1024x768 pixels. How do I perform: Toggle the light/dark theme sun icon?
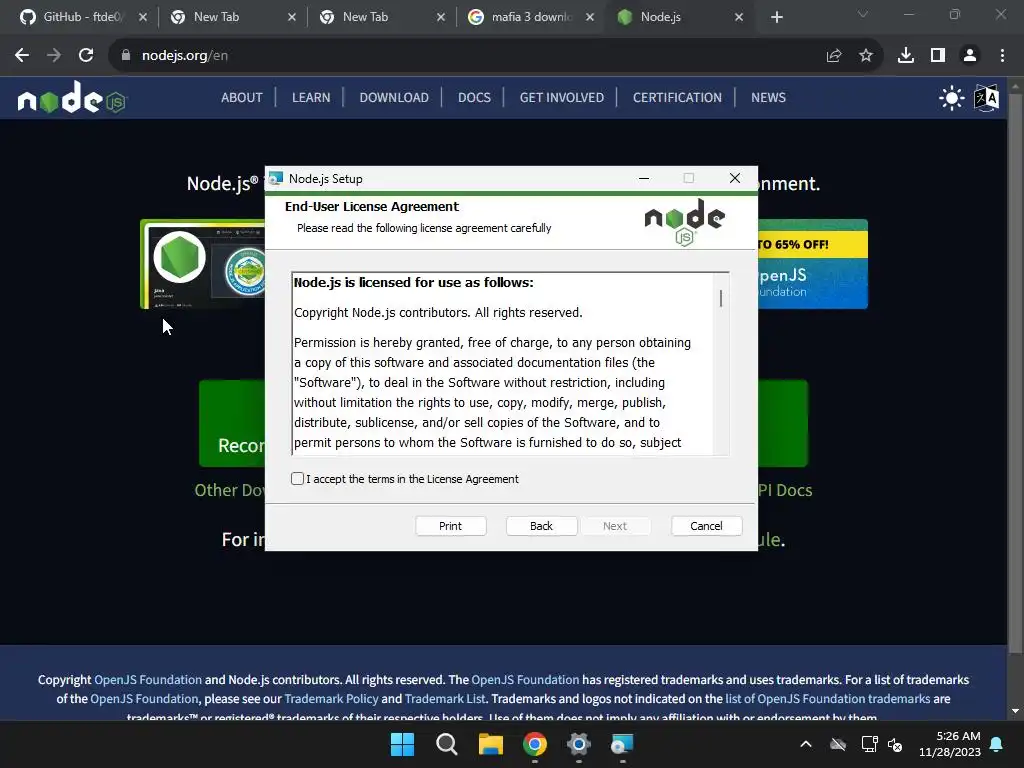(952, 98)
